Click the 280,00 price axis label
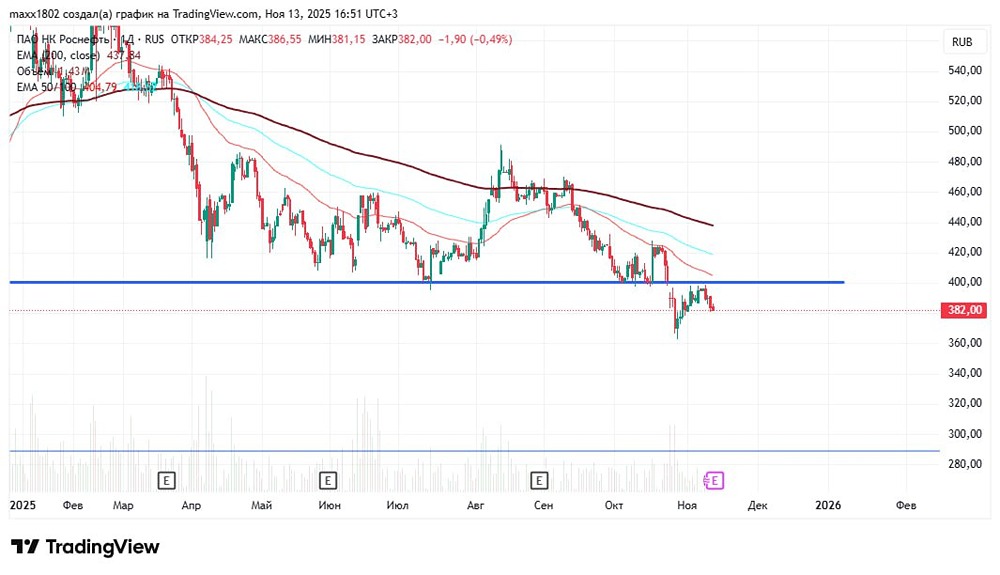The height and width of the screenshot is (575, 1000). tap(965, 464)
